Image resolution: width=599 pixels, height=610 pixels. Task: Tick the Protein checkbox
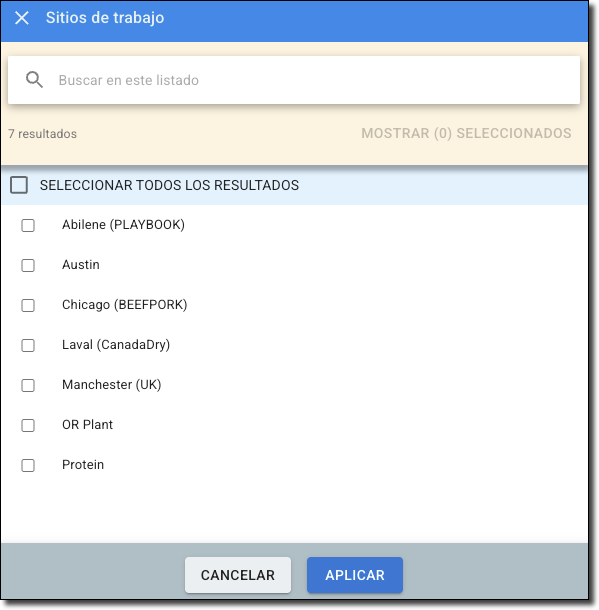coord(28,465)
